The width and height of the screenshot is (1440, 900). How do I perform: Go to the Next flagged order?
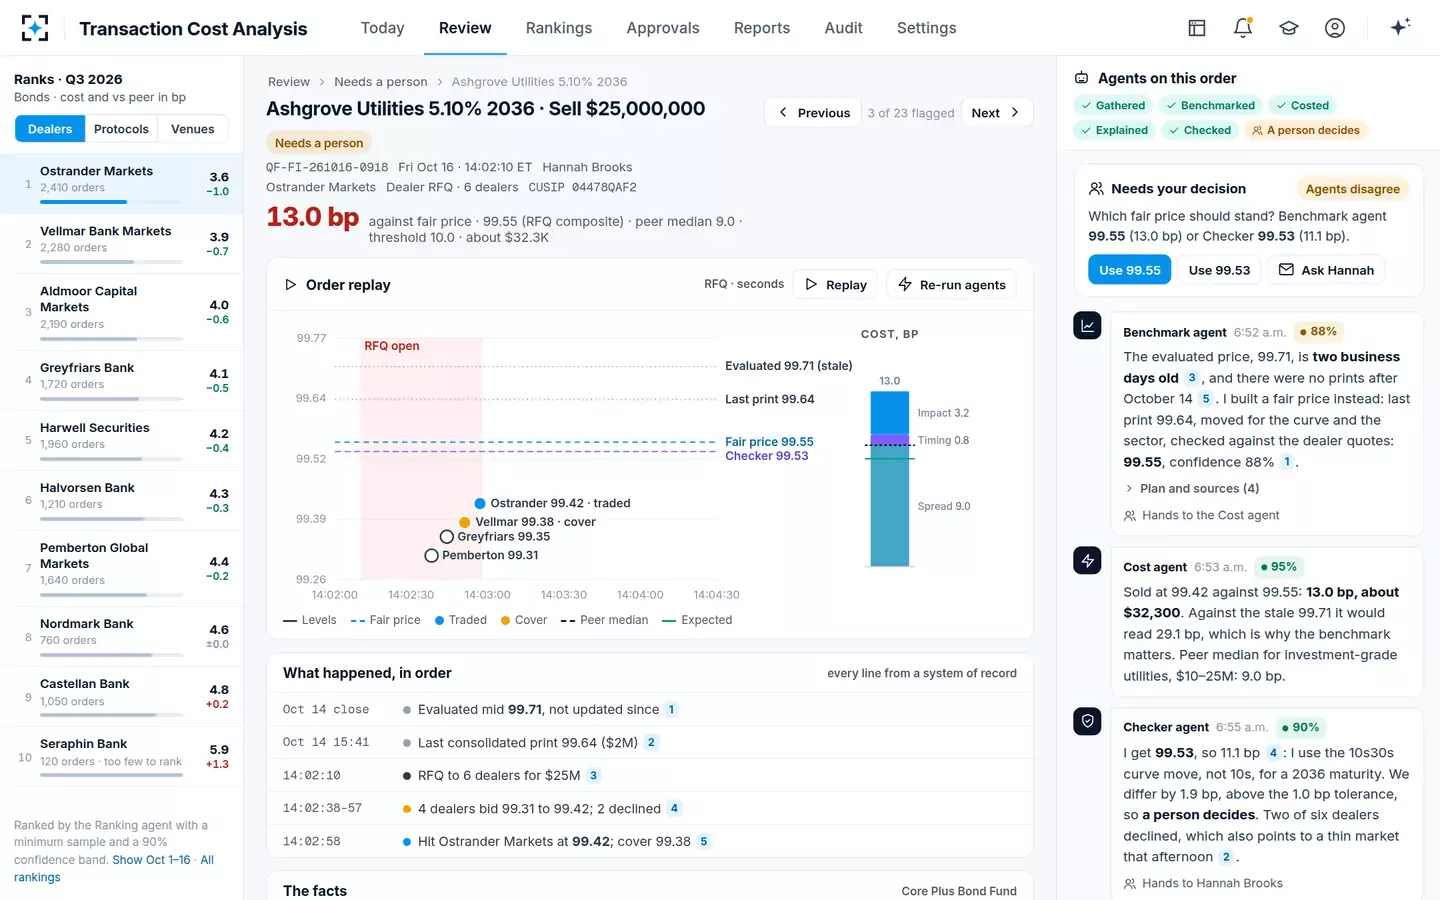(996, 113)
